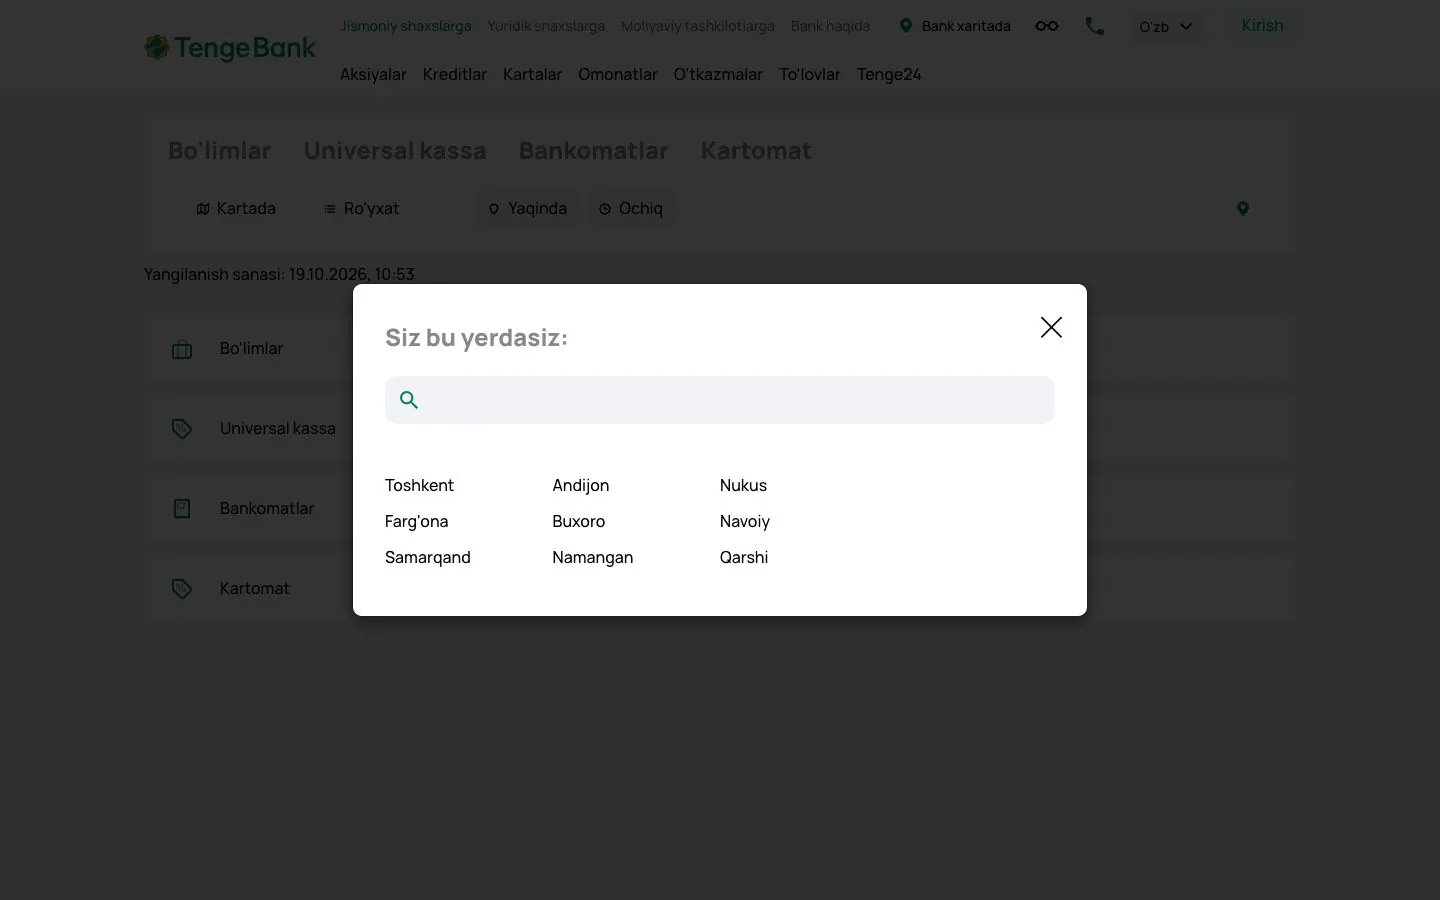The image size is (1440, 900).
Task: Click the search magnifier icon in the dialog
Action: coord(409,400)
